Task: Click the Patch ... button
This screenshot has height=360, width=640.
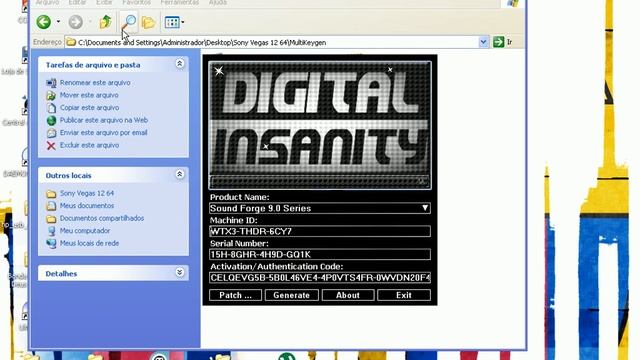Action: point(236,295)
